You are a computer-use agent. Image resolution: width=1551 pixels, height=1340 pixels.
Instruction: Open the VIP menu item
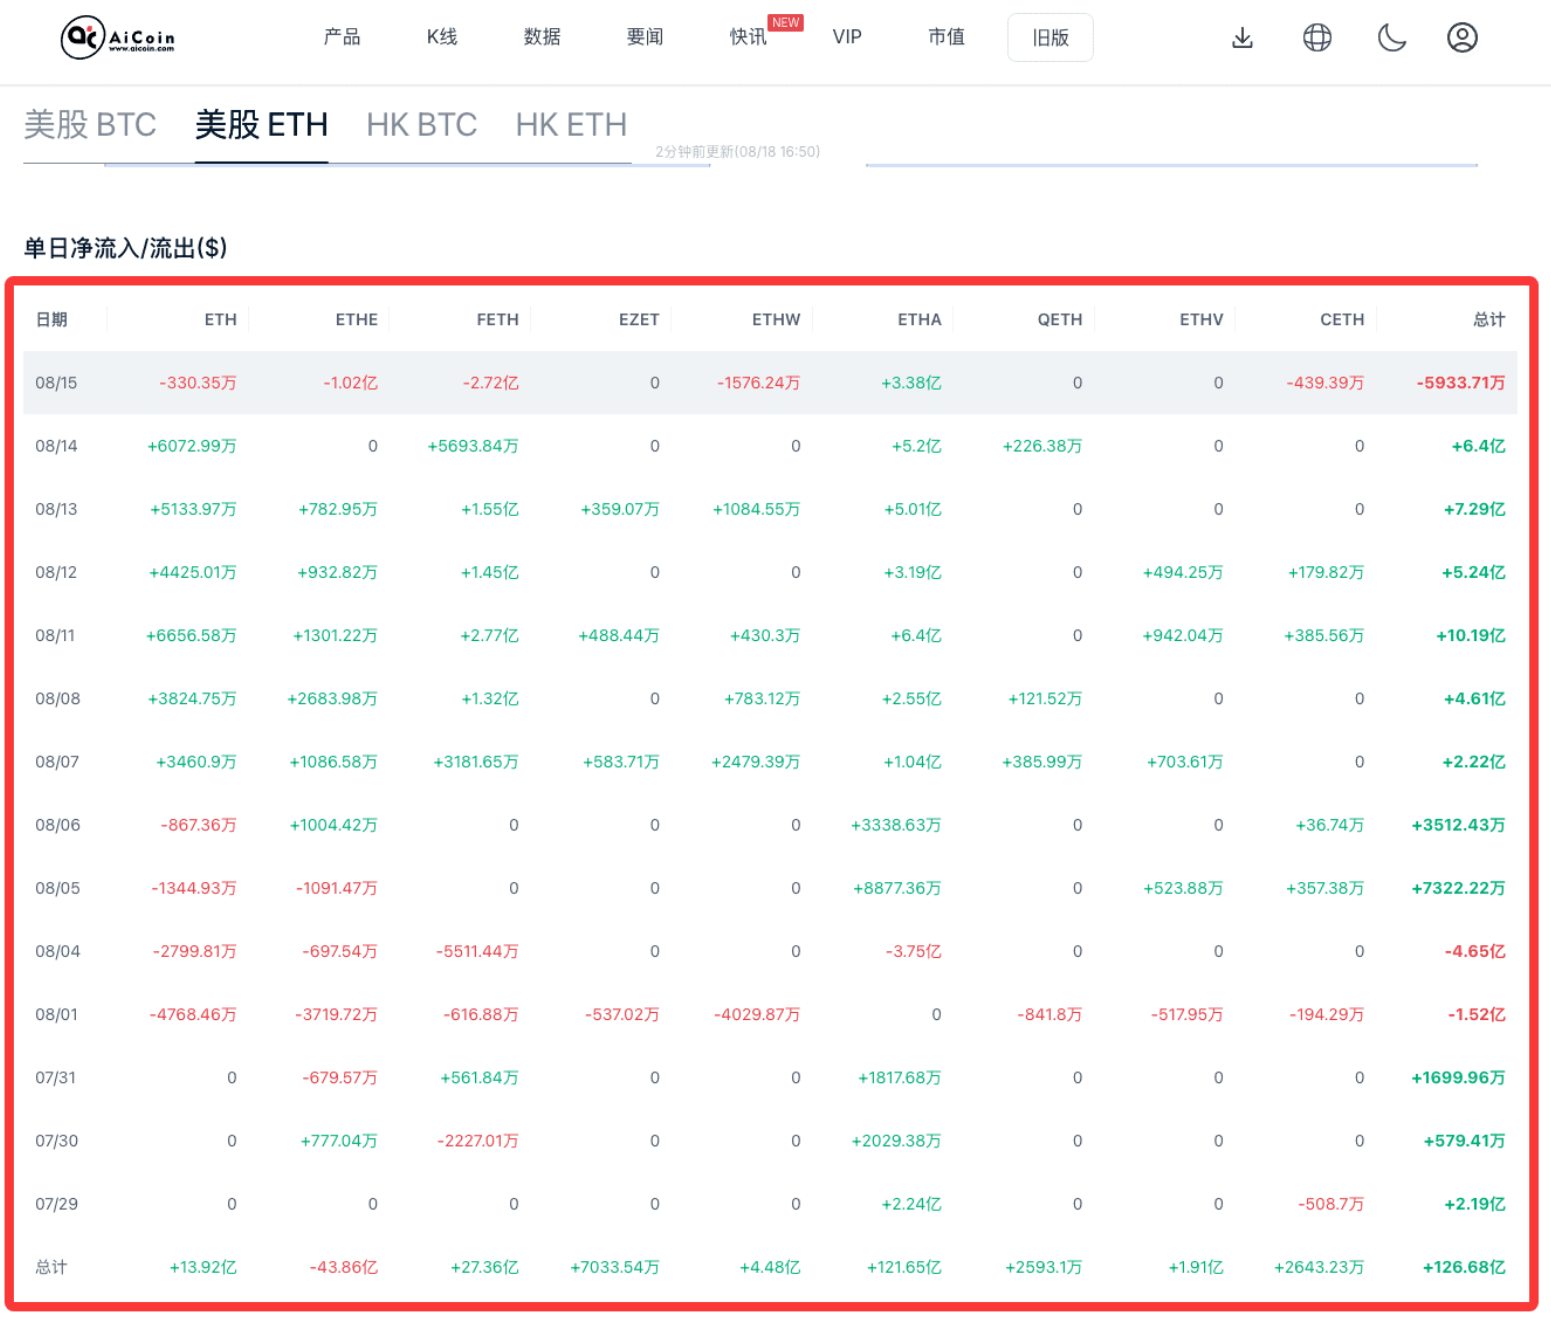(847, 37)
